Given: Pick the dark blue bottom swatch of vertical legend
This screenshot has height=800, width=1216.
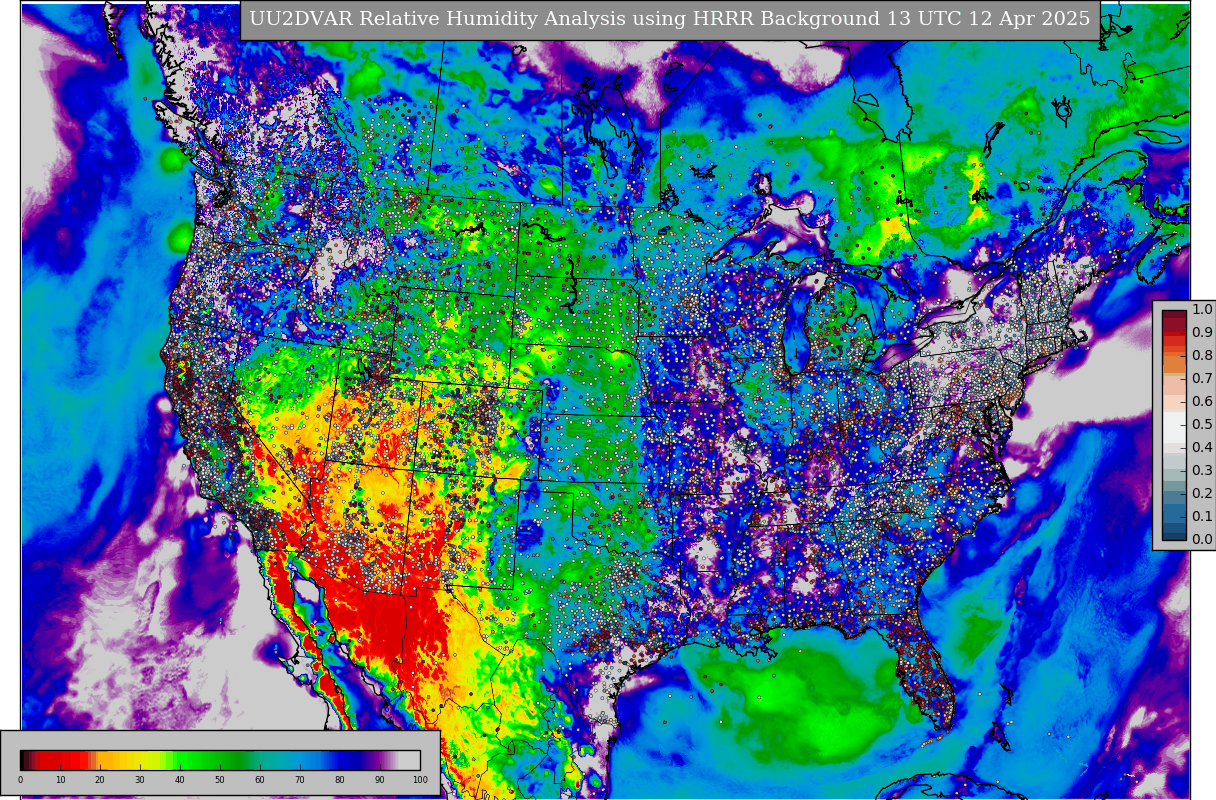Looking at the screenshot, I should point(1174,532).
